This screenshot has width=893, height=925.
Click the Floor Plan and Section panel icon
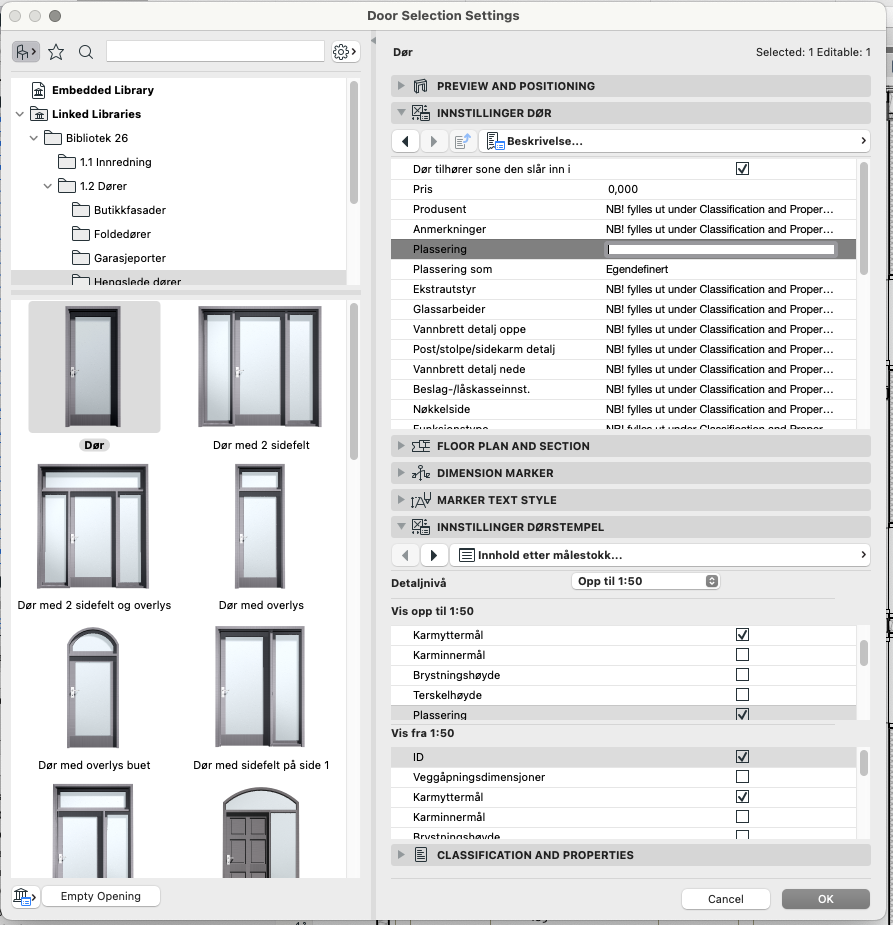(x=421, y=446)
